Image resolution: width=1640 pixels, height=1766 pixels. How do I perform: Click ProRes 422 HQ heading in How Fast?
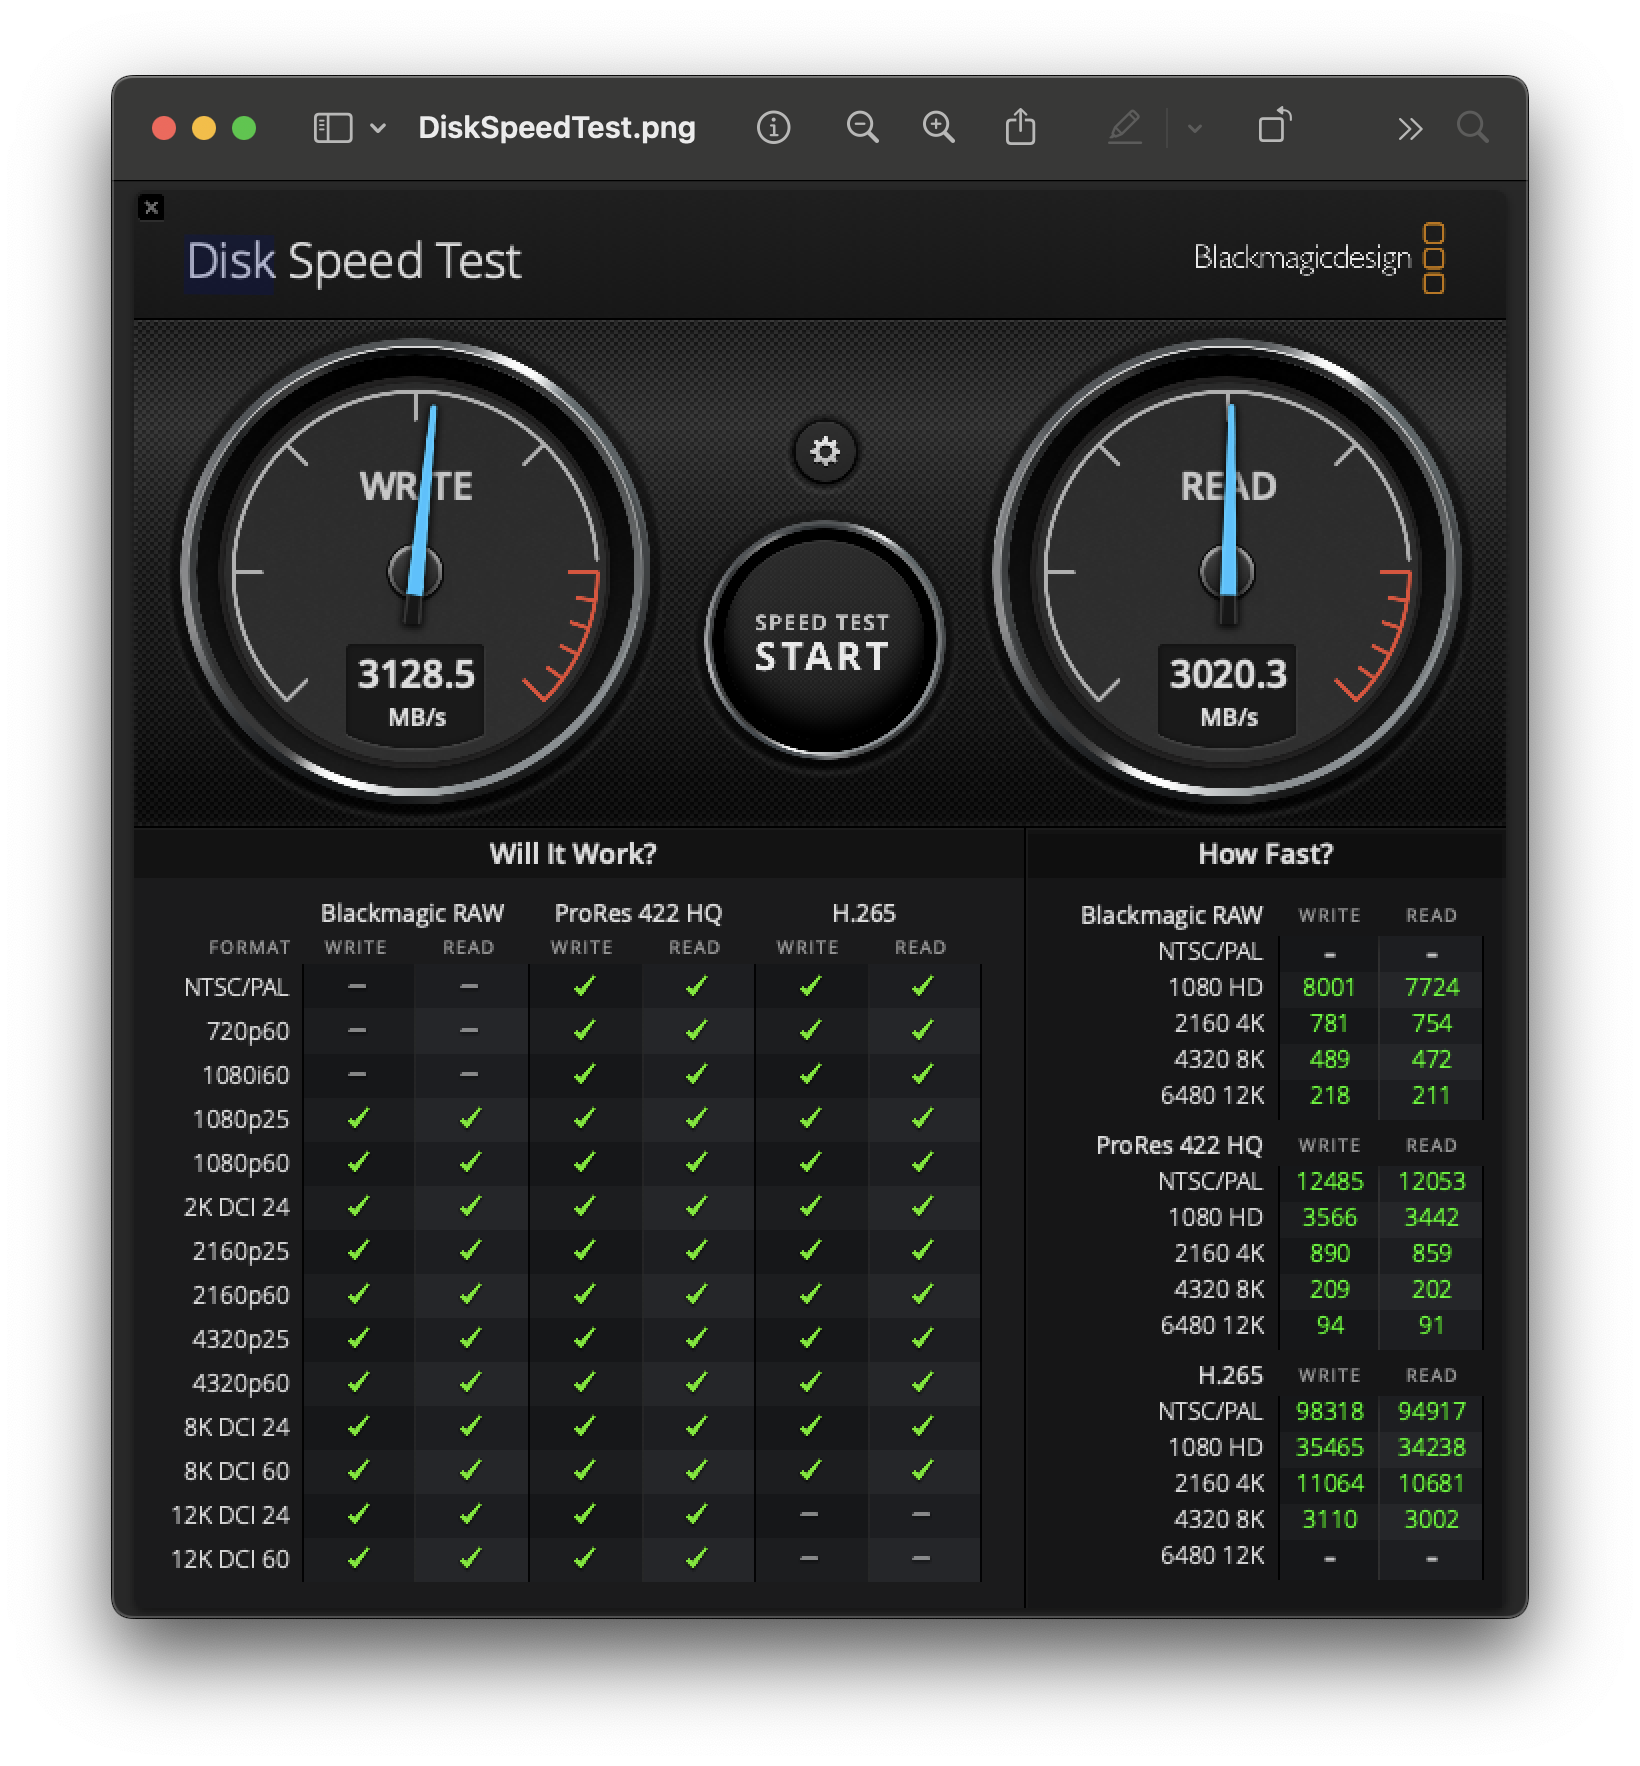(x=1179, y=1145)
